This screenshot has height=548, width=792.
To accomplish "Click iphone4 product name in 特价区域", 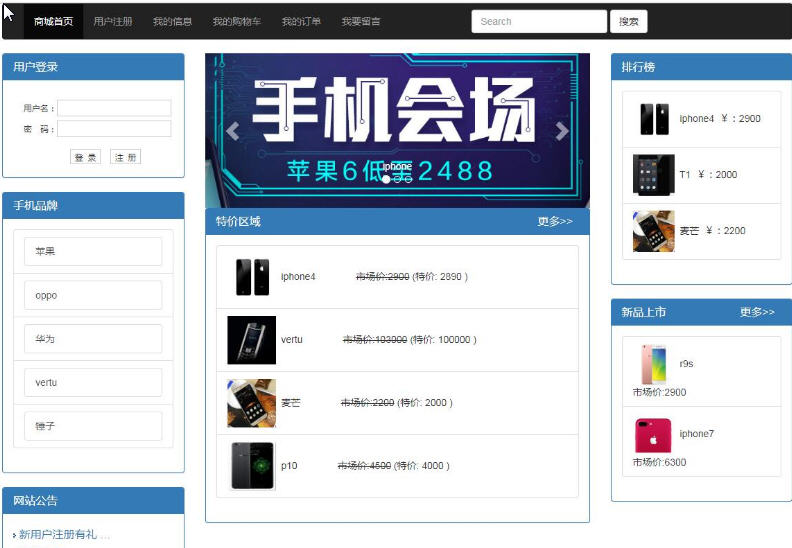I will coord(298,277).
